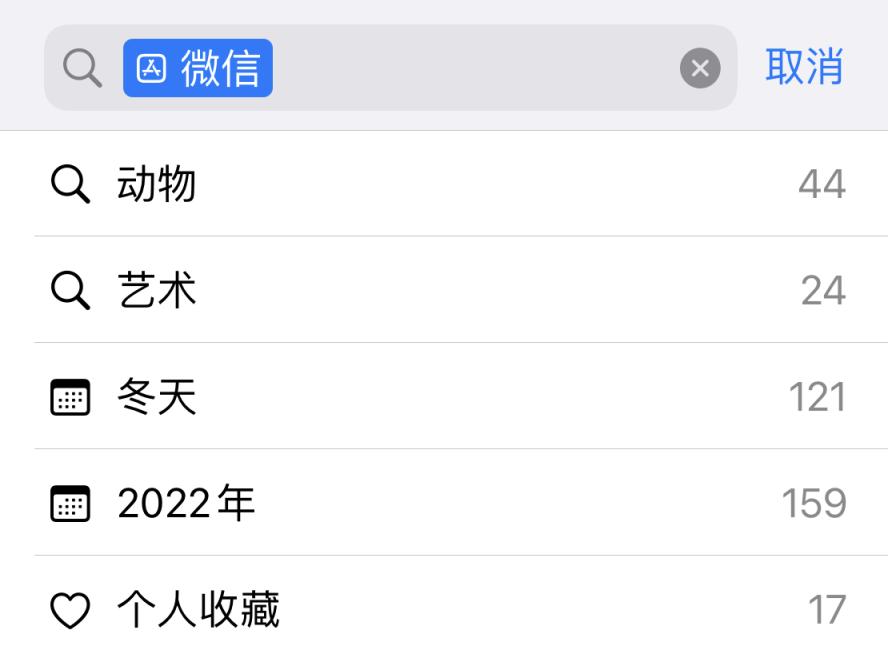This screenshot has height=655, width=888.
Task: Click the gray clear button in the search field
Action: click(700, 66)
